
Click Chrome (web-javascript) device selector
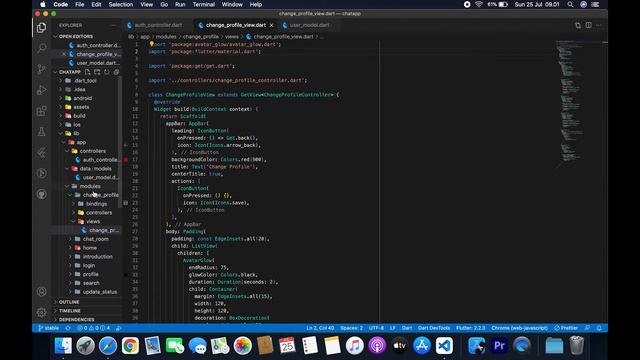519,328
